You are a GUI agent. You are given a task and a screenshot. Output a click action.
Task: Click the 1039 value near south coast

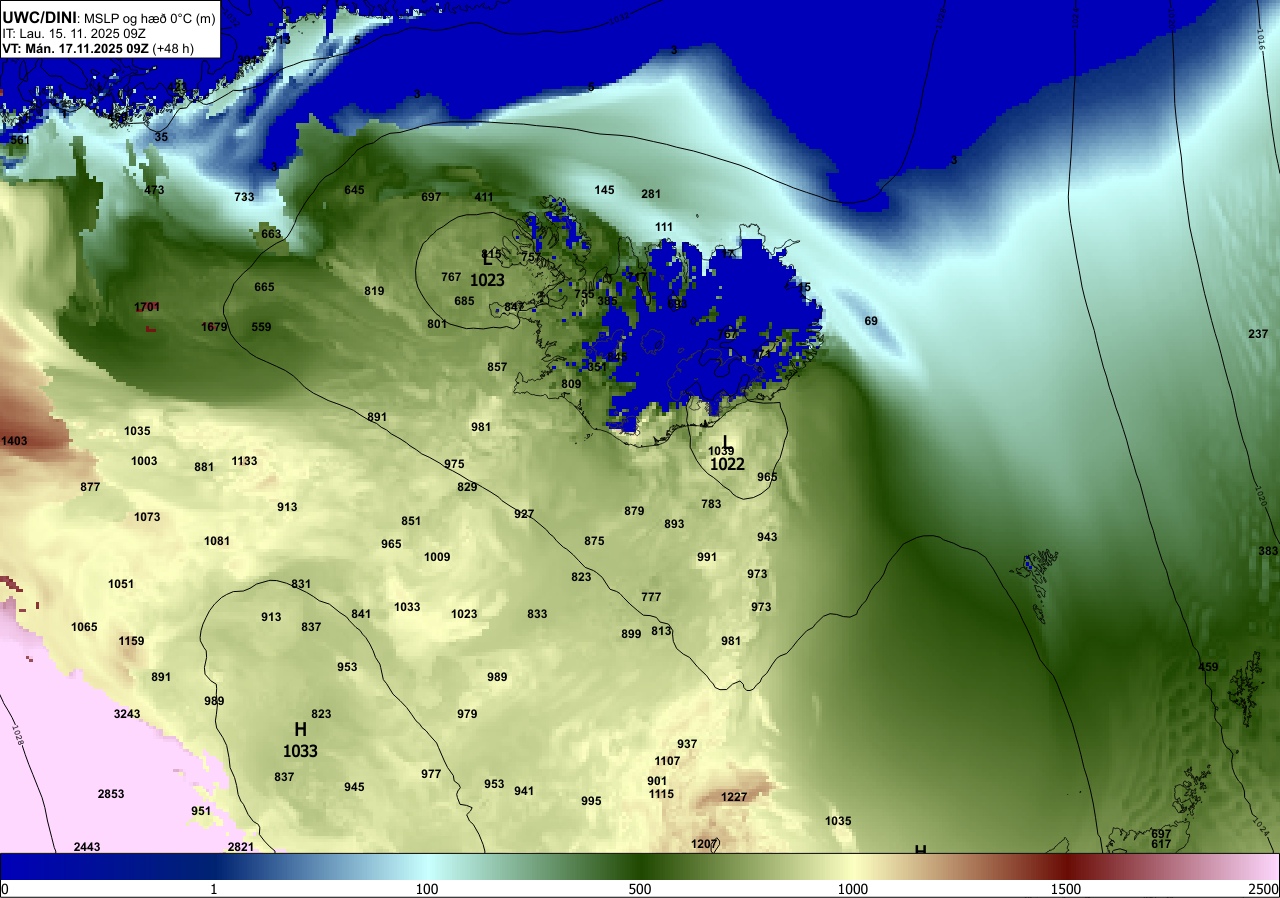point(721,451)
